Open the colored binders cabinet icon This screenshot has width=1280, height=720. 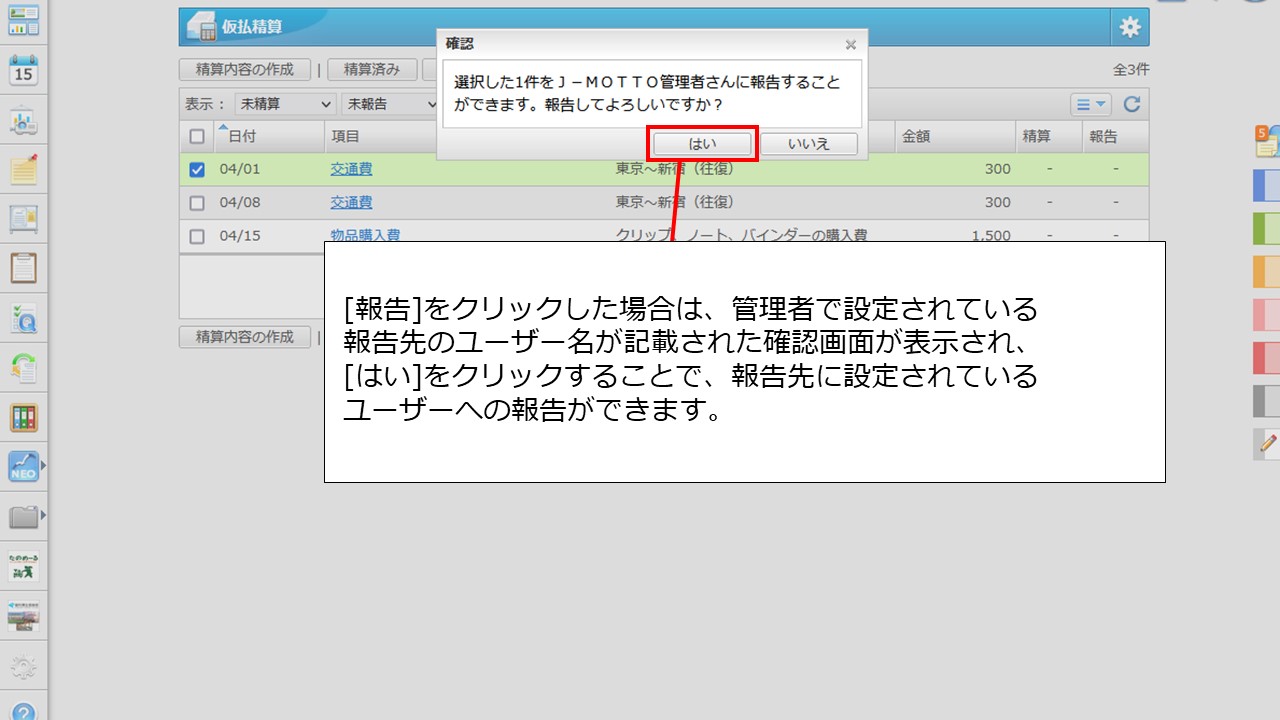[x=23, y=418]
